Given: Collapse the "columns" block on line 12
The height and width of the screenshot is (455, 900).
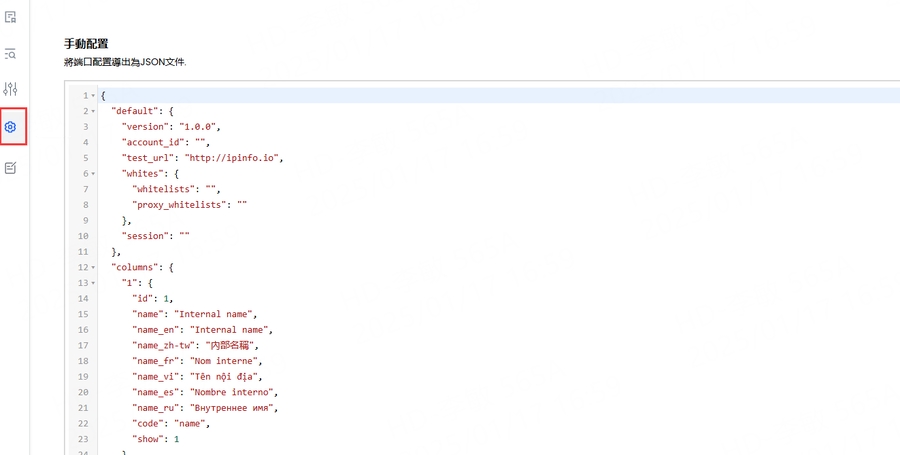Looking at the screenshot, I should click(93, 268).
